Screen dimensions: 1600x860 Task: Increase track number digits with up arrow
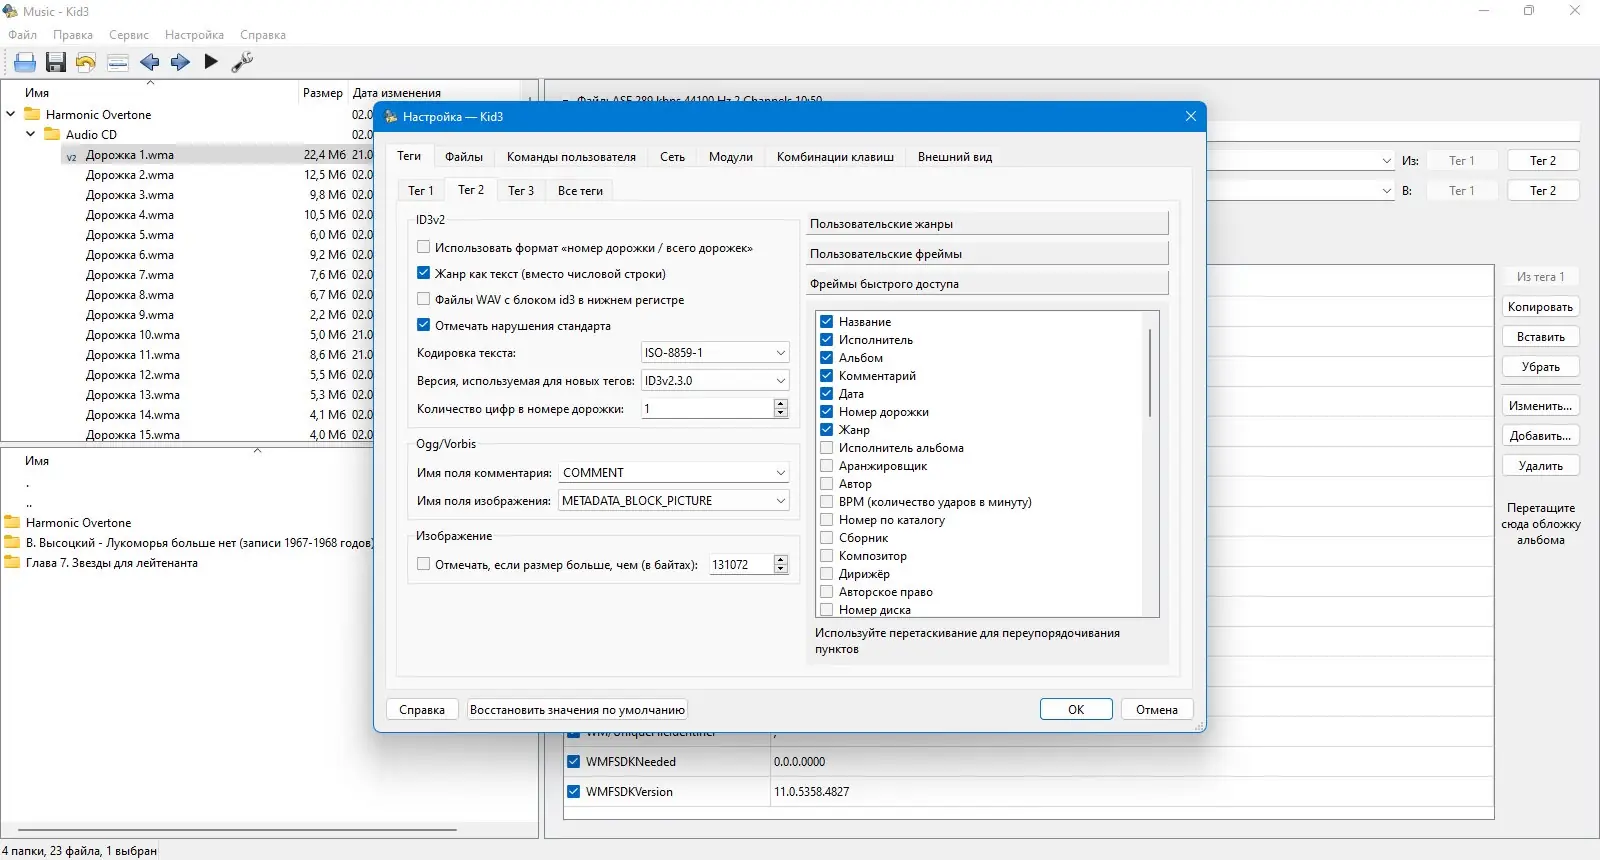(781, 403)
